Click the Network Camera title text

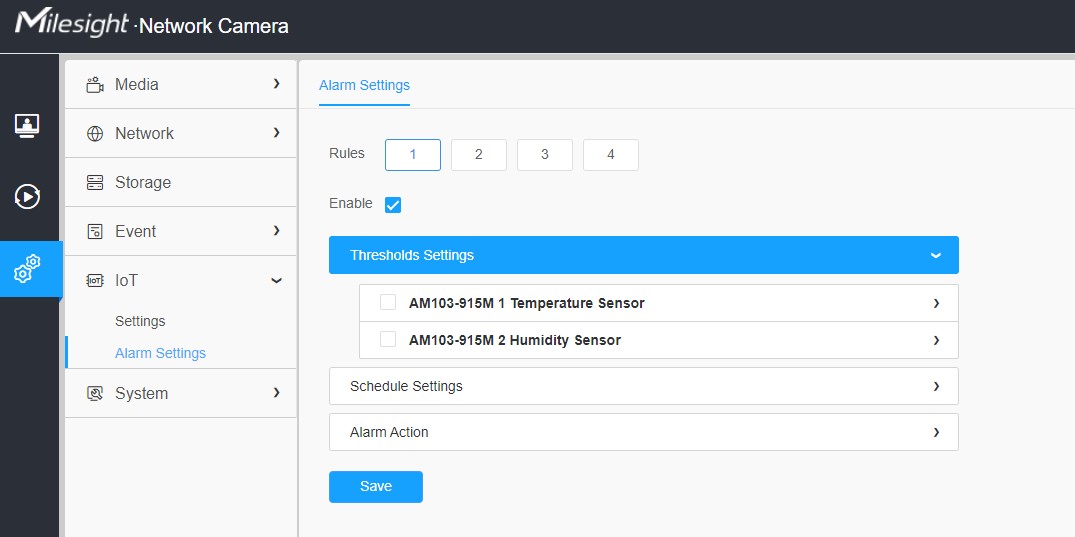point(213,27)
